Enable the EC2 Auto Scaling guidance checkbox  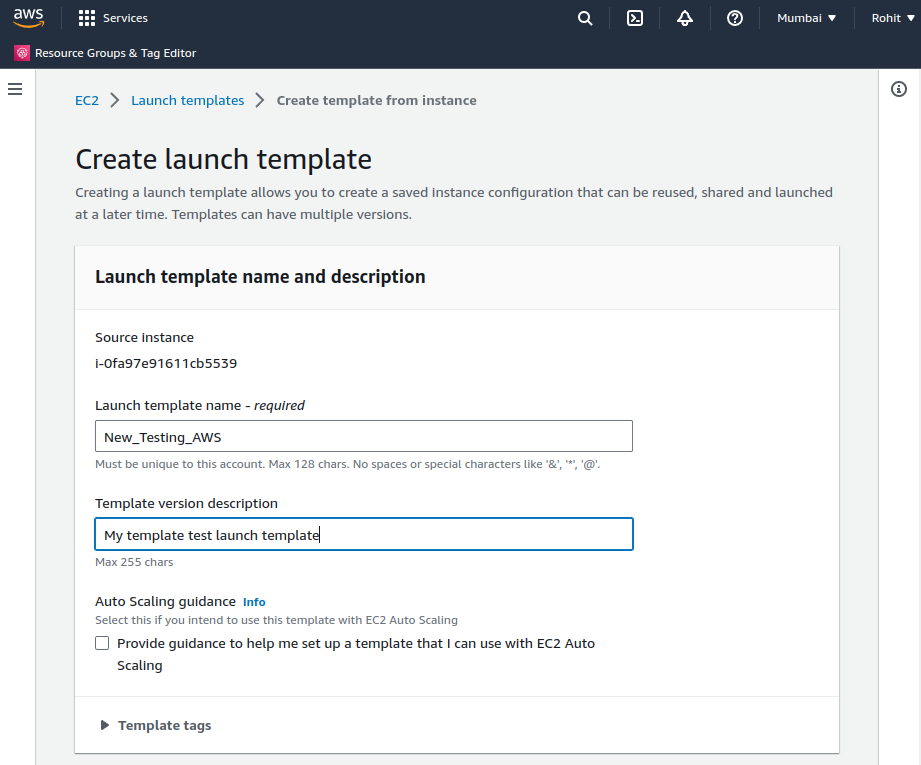[x=102, y=643]
